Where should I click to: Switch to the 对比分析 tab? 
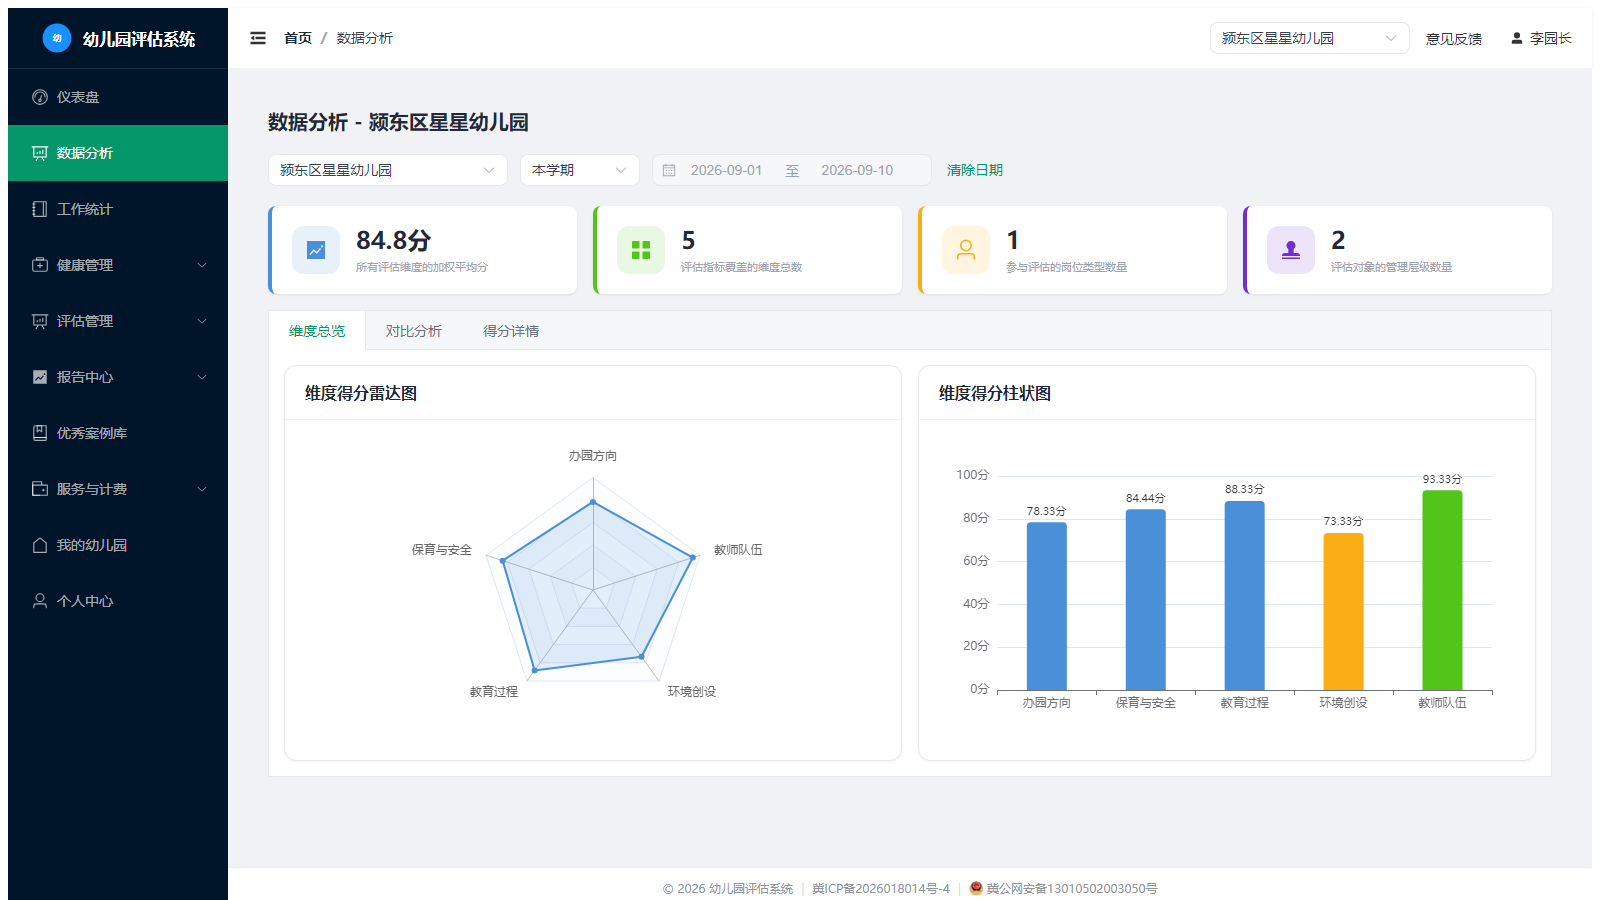tap(414, 331)
